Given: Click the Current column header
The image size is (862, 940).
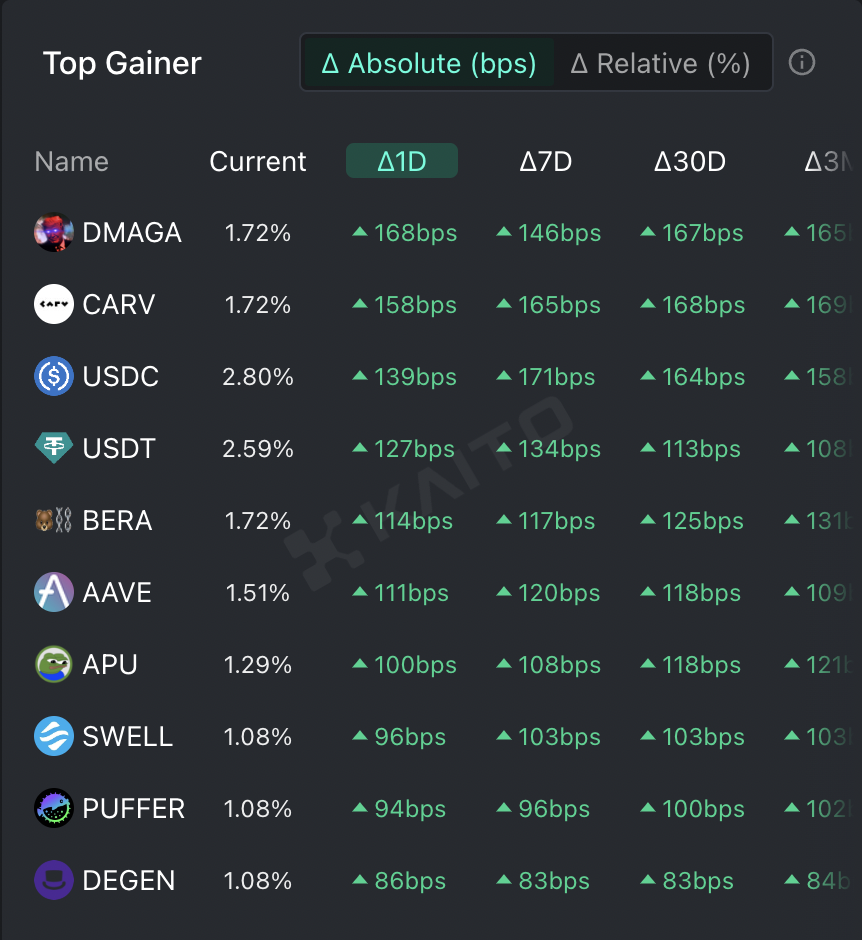Looking at the screenshot, I should tap(258, 161).
